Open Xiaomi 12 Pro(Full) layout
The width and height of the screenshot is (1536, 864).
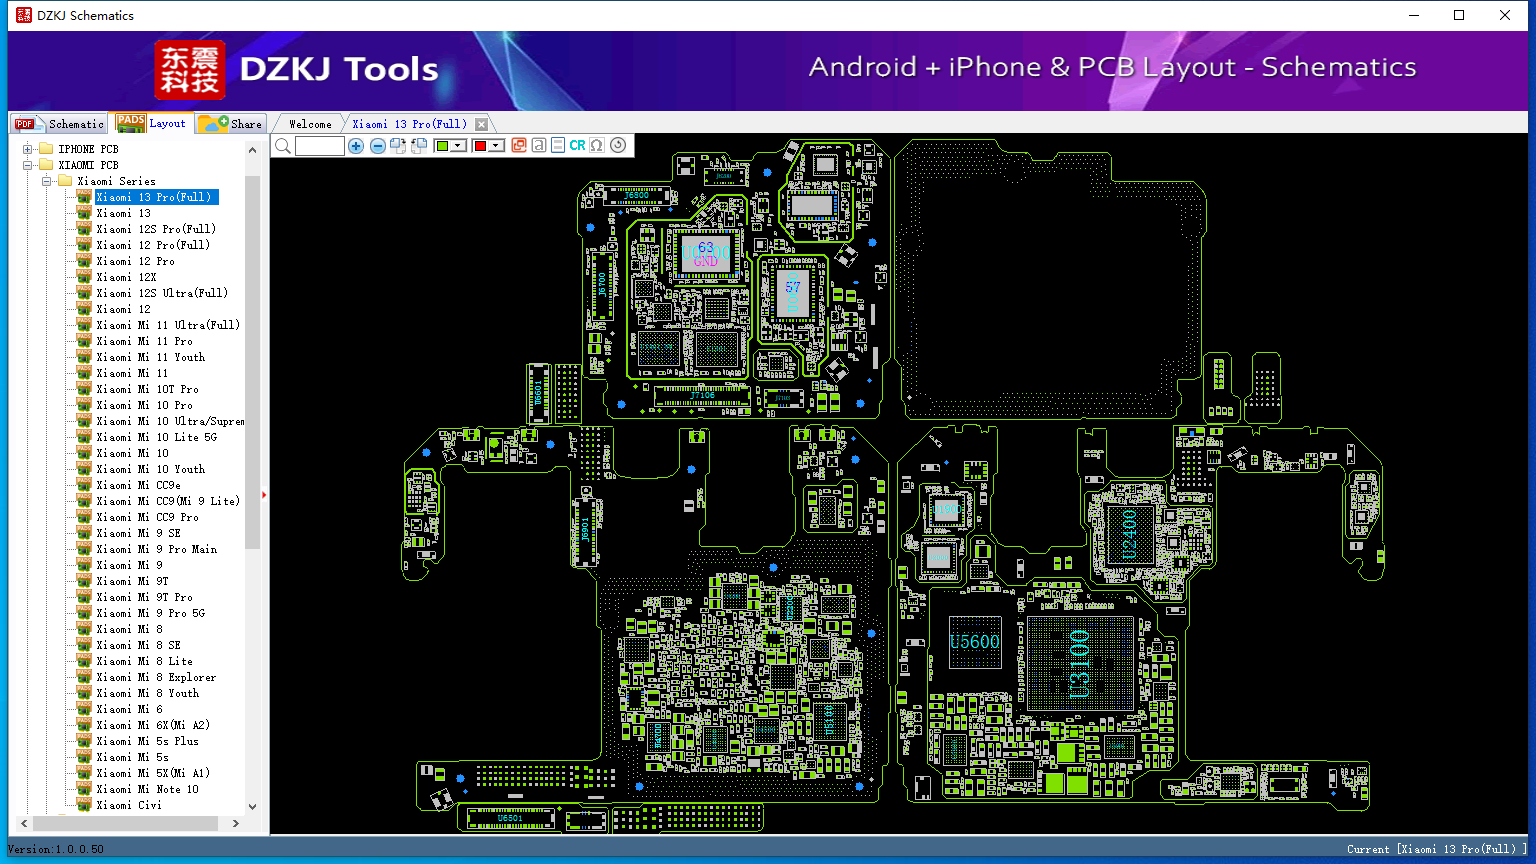coord(153,245)
